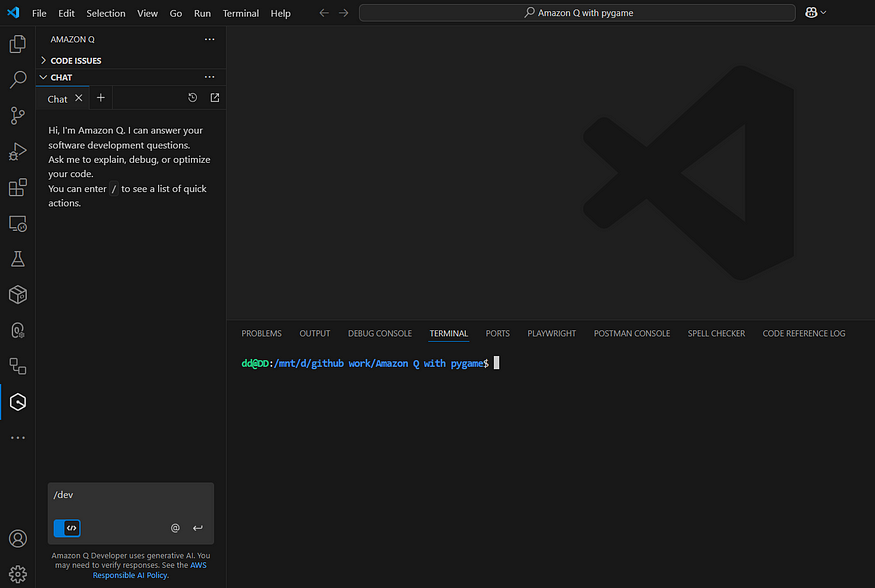Viewport: 875px width, 588px height.
Task: Open the Selection menu
Action: click(105, 13)
